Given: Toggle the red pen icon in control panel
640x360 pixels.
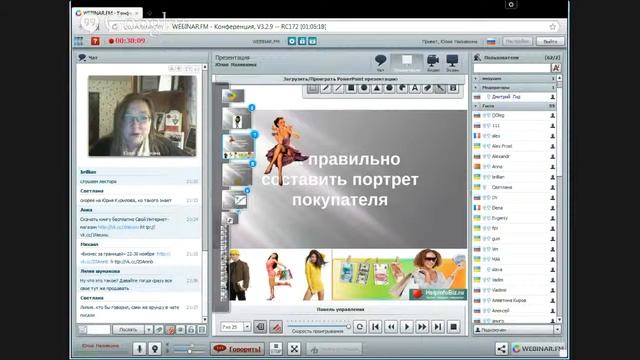Looking at the screenshot, I should coord(276,327).
